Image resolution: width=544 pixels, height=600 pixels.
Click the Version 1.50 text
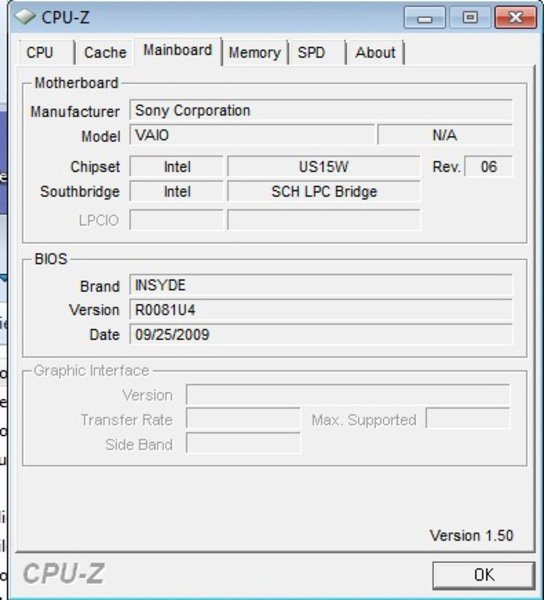tap(471, 536)
